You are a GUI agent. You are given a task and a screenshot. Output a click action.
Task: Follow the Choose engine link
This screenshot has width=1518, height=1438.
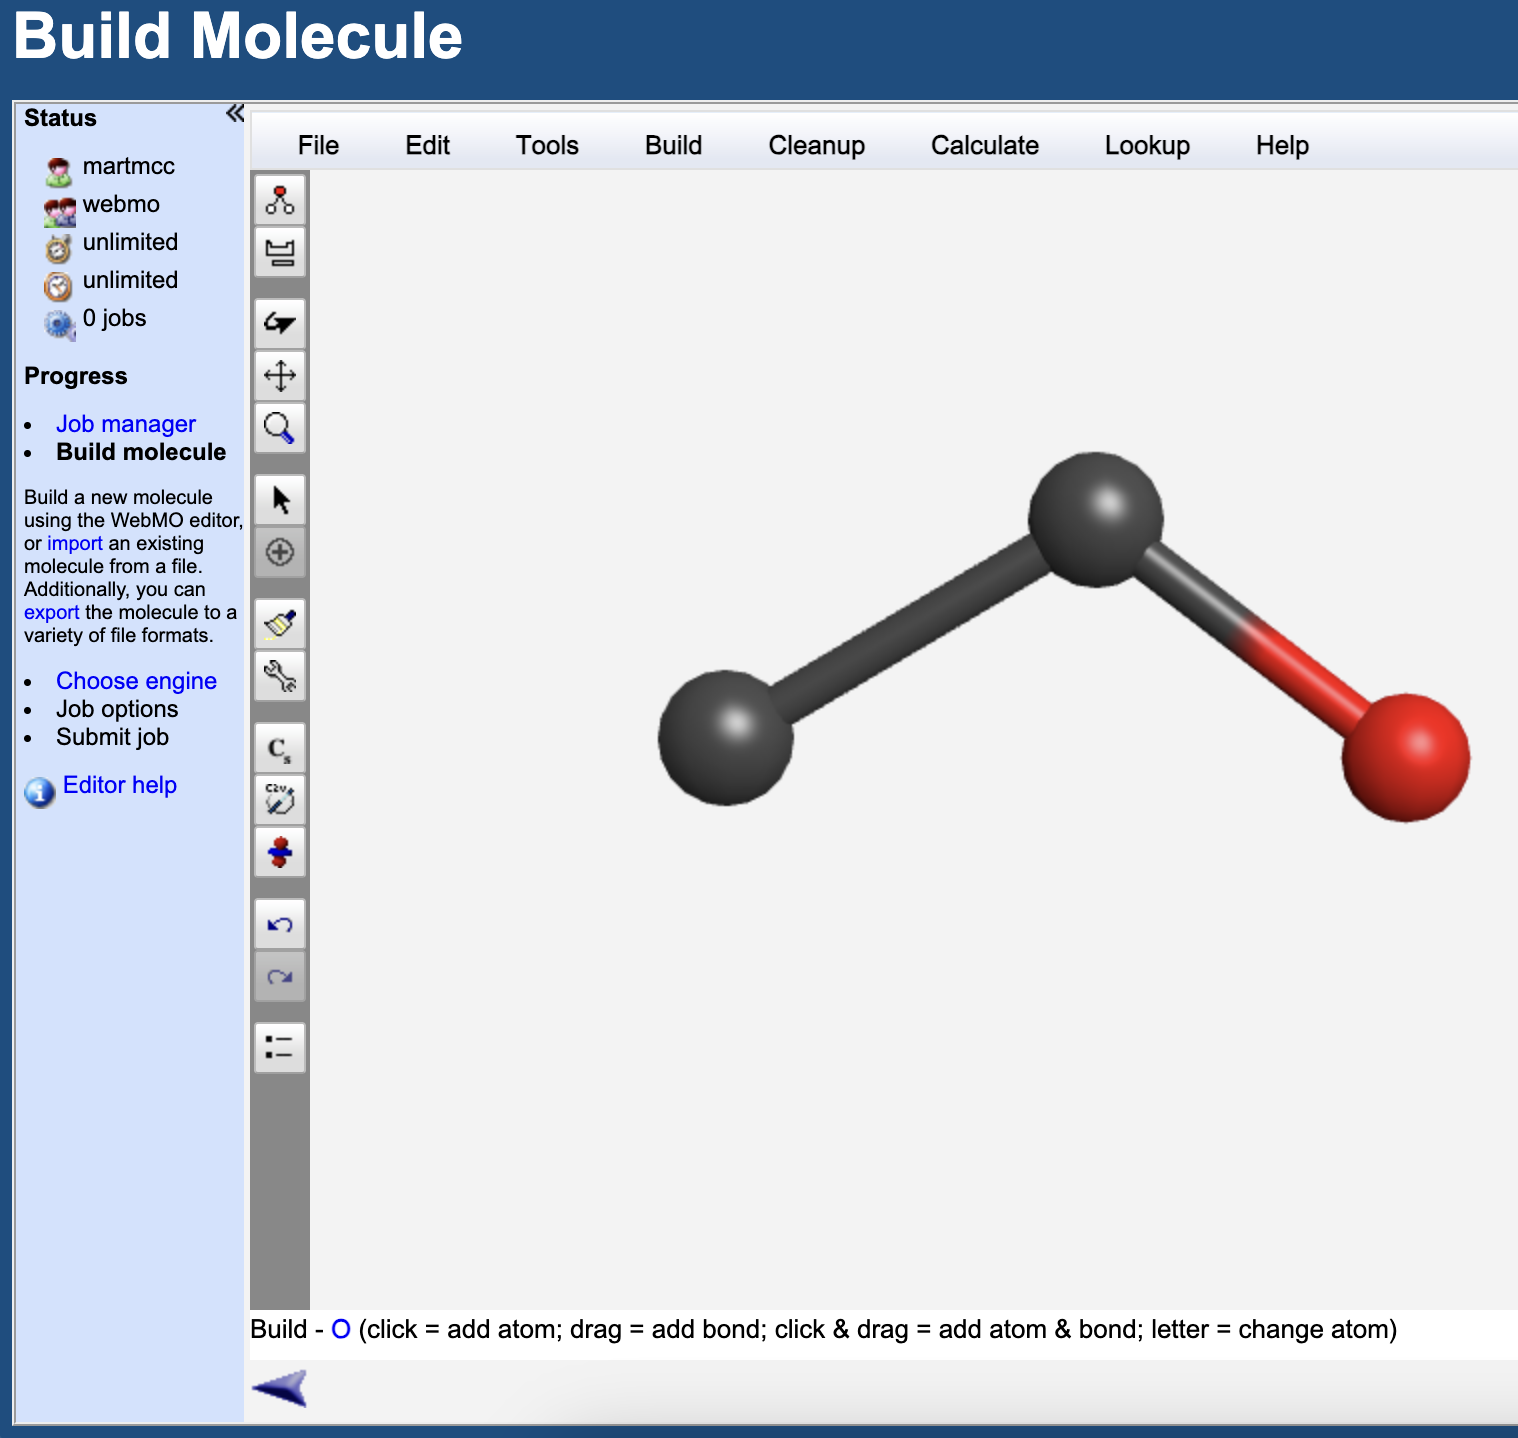136,681
